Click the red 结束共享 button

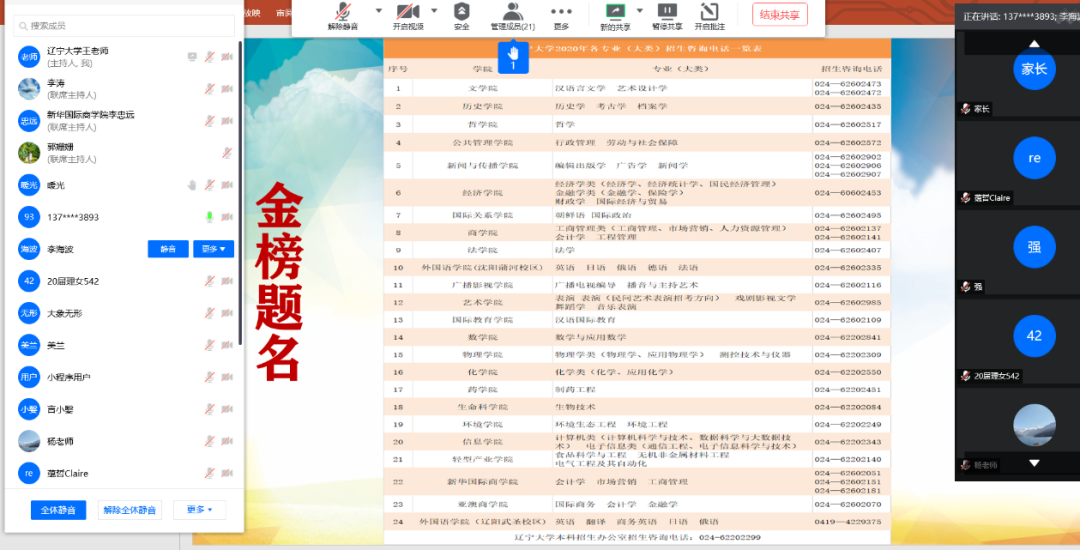click(779, 14)
